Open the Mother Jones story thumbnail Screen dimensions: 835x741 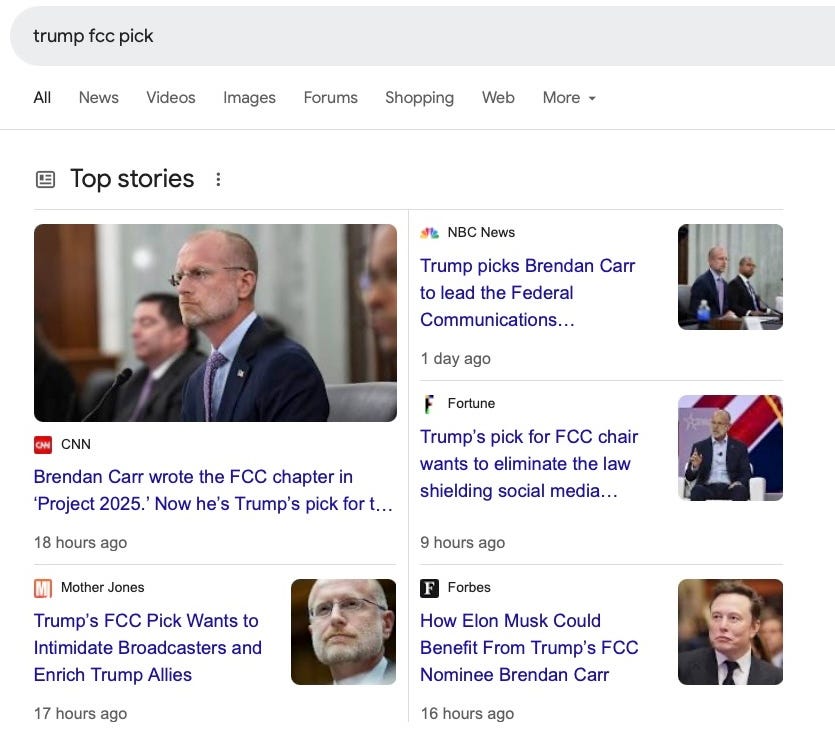[343, 632]
